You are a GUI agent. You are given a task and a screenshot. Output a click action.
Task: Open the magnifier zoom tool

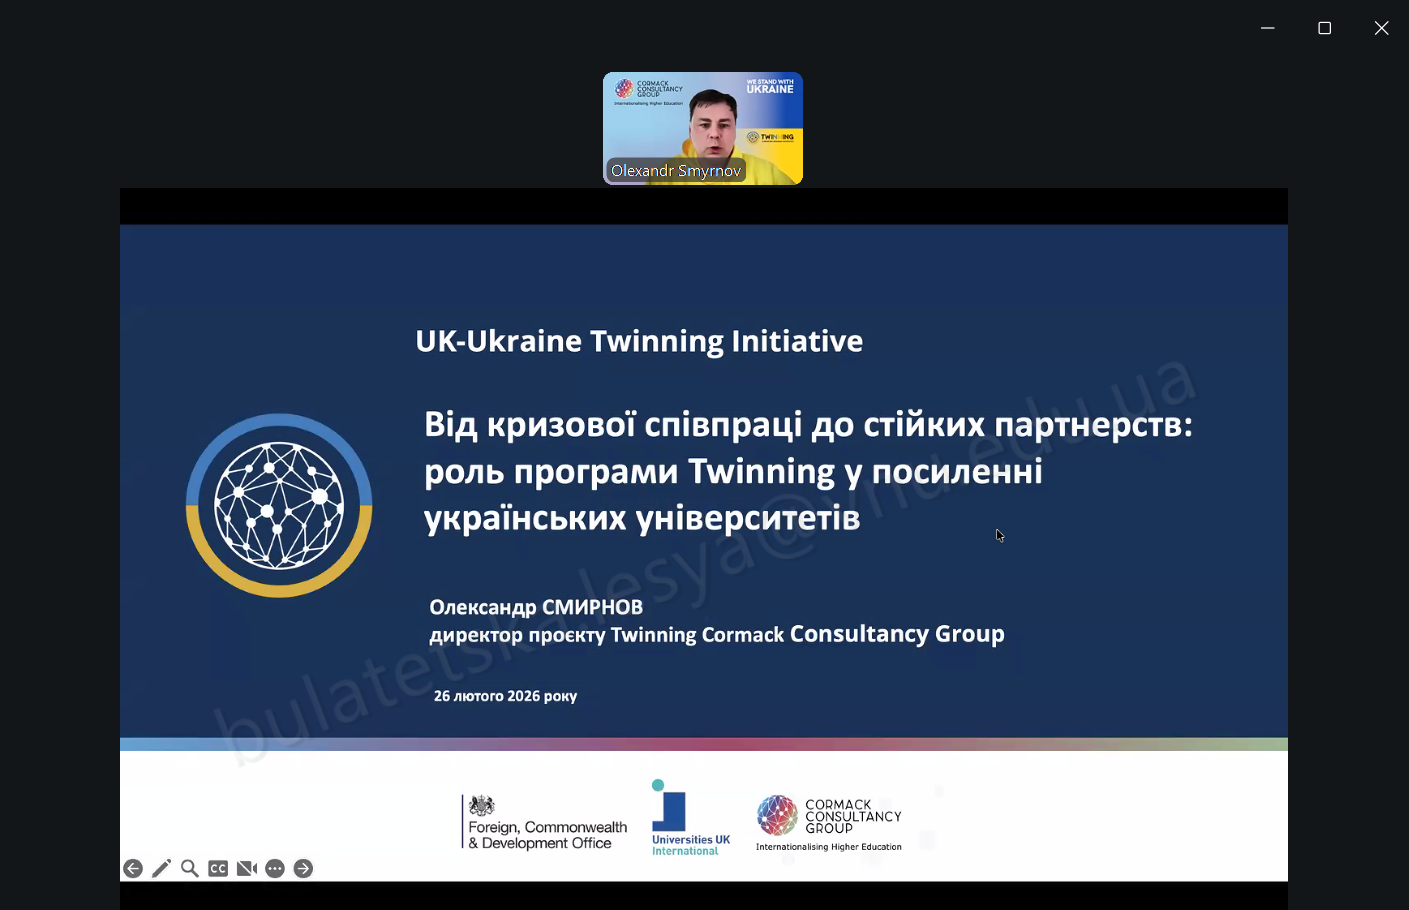189,869
